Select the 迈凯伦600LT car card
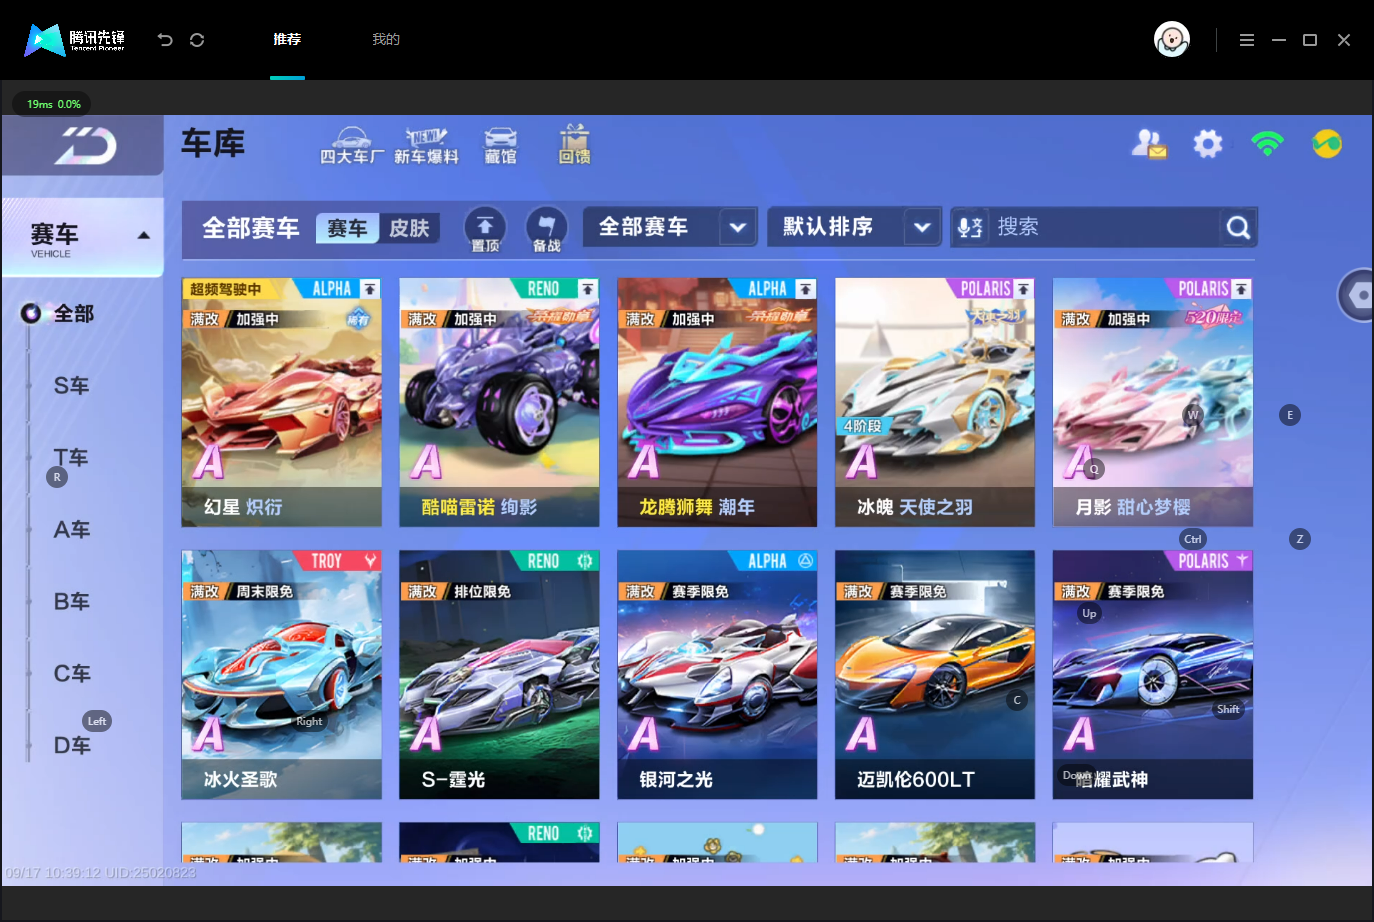The height and width of the screenshot is (922, 1374). (x=935, y=674)
